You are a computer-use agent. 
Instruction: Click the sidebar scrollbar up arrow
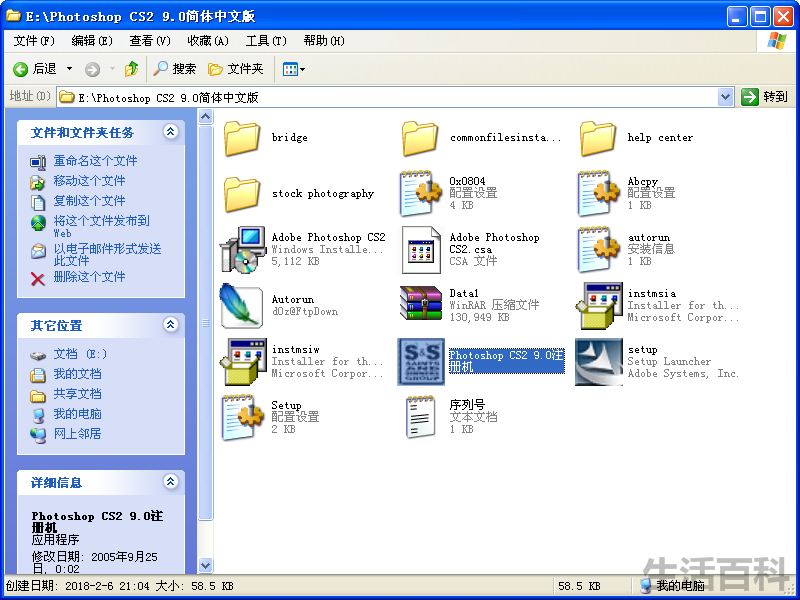[x=206, y=117]
